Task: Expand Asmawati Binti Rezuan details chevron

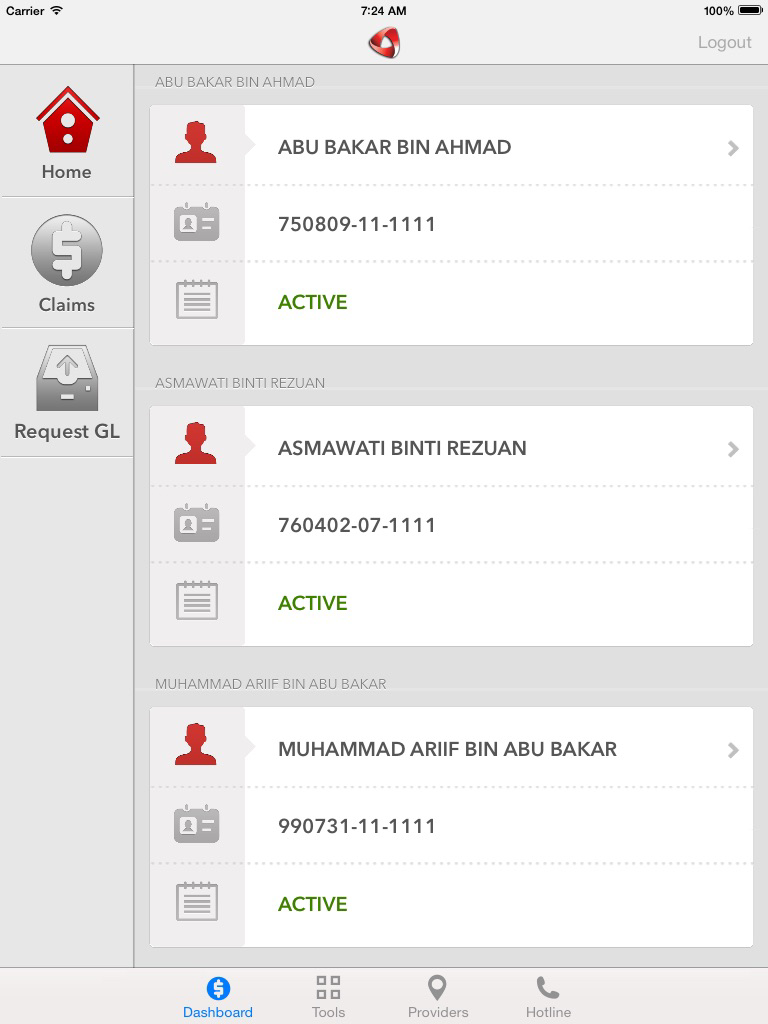Action: coord(733,449)
